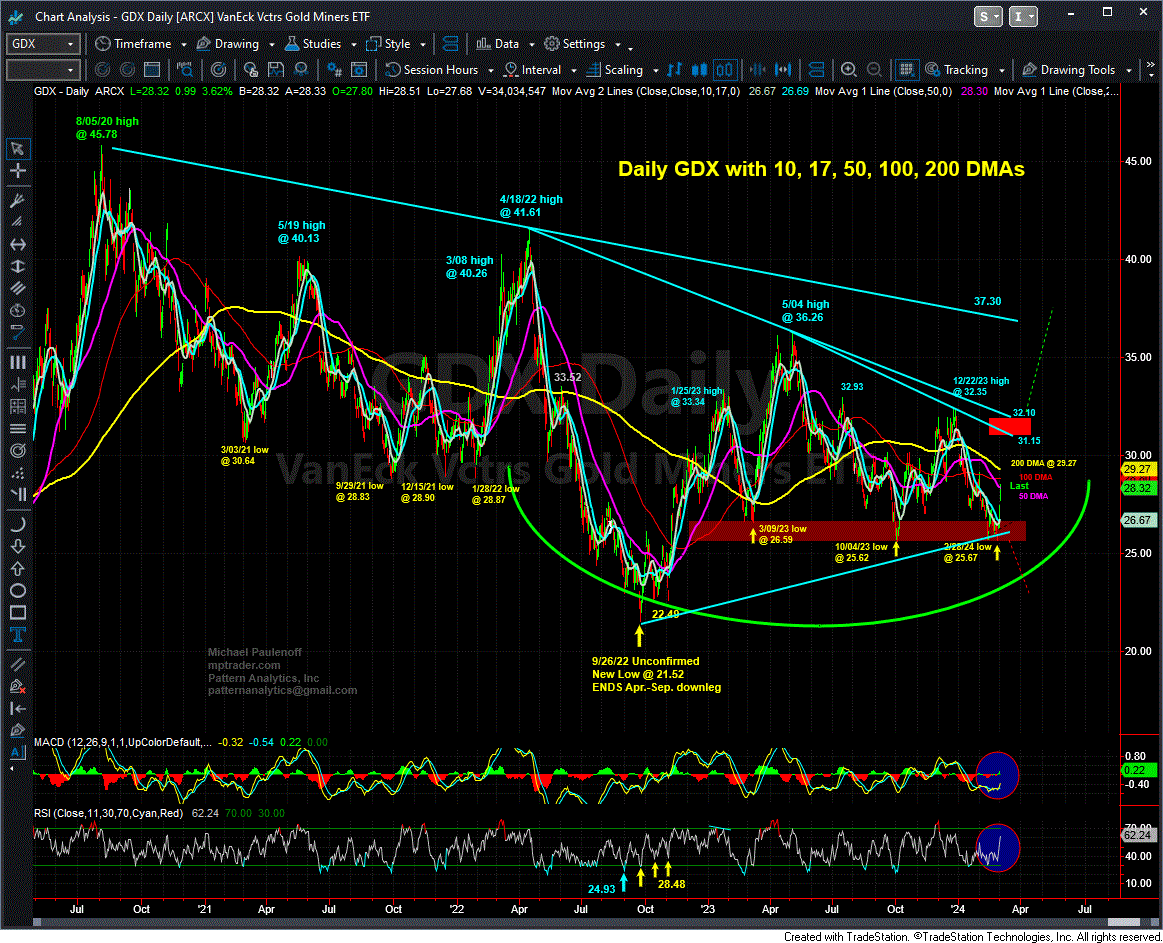The height and width of the screenshot is (943, 1163).
Task: Select the ellipse drawing tool
Action: point(17,591)
